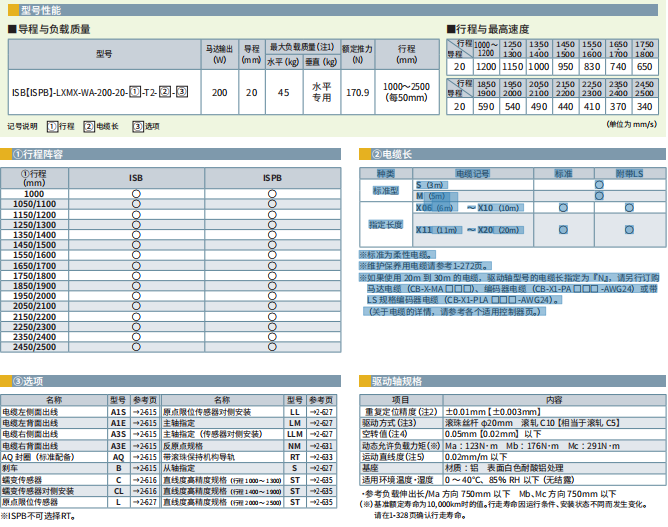Click the note ※维护保养用电缆请参考1-272页。
Viewport: 668px width, 527px height.
point(425,266)
